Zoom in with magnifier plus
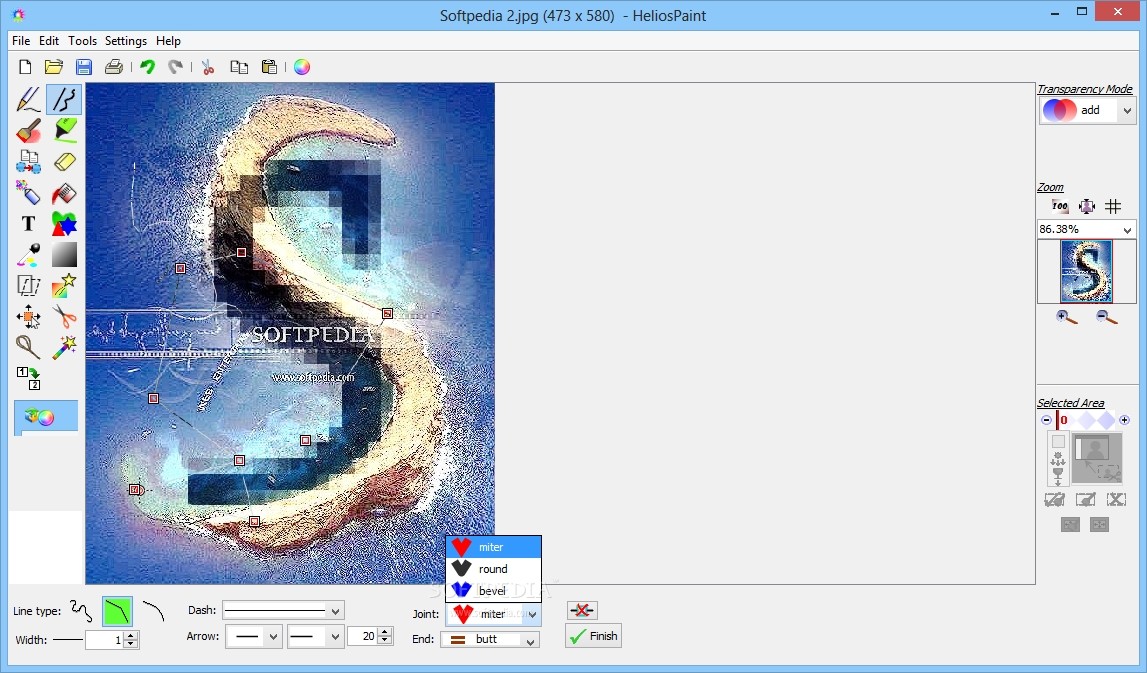The image size is (1147, 673). (x=1067, y=317)
